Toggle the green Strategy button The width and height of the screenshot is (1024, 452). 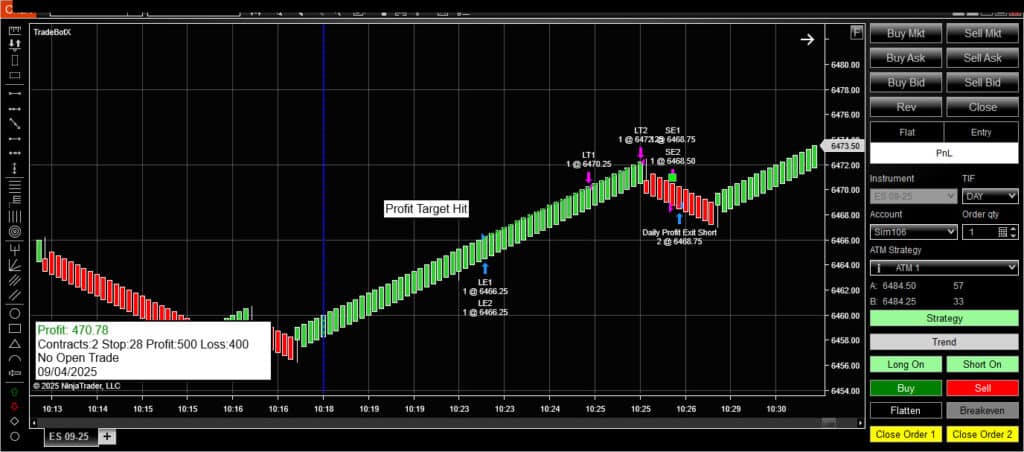click(944, 318)
